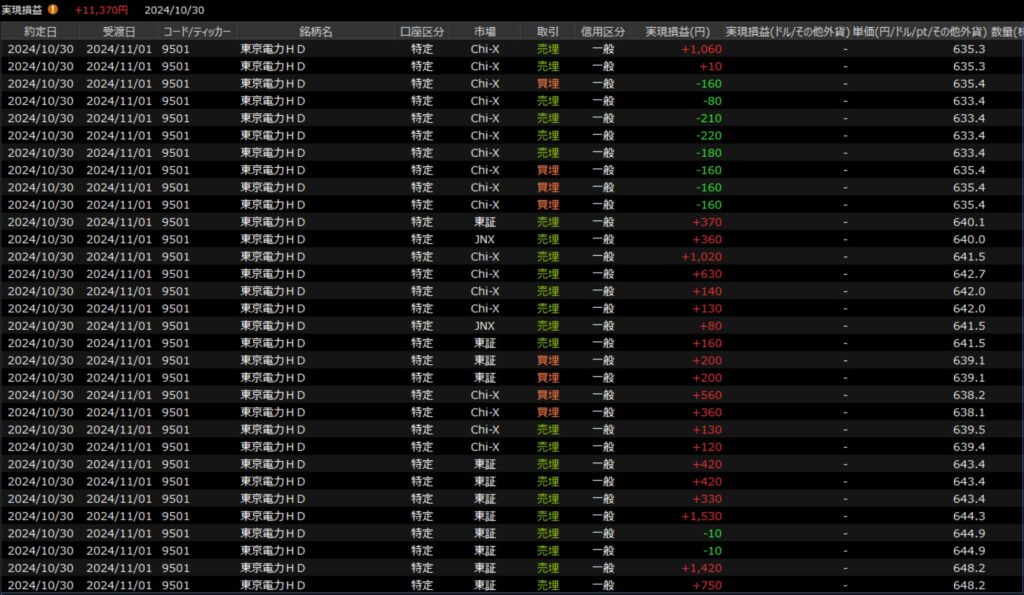Click the 取引 column header
This screenshot has width=1024, height=595.
click(x=547, y=32)
